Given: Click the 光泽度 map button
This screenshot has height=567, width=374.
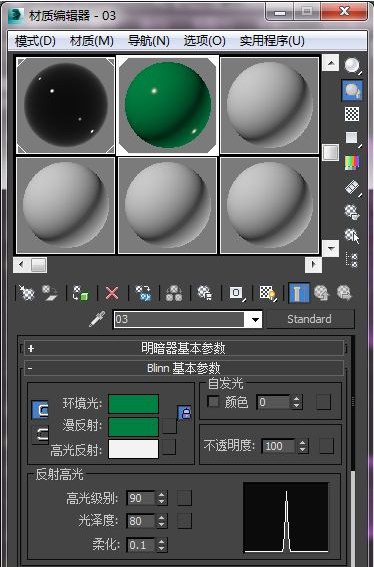Looking at the screenshot, I should point(184,521).
